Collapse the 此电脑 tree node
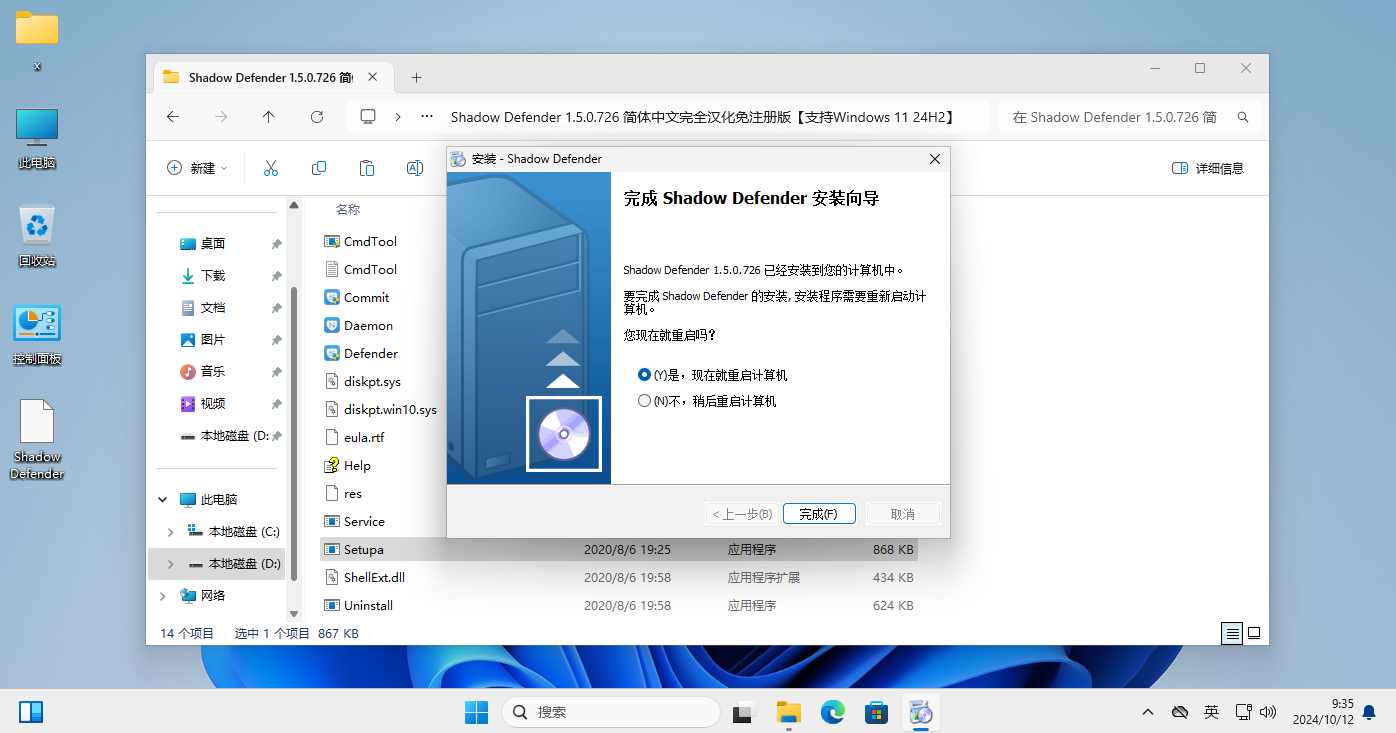Screen dimensions: 1396x733 (x=163, y=499)
